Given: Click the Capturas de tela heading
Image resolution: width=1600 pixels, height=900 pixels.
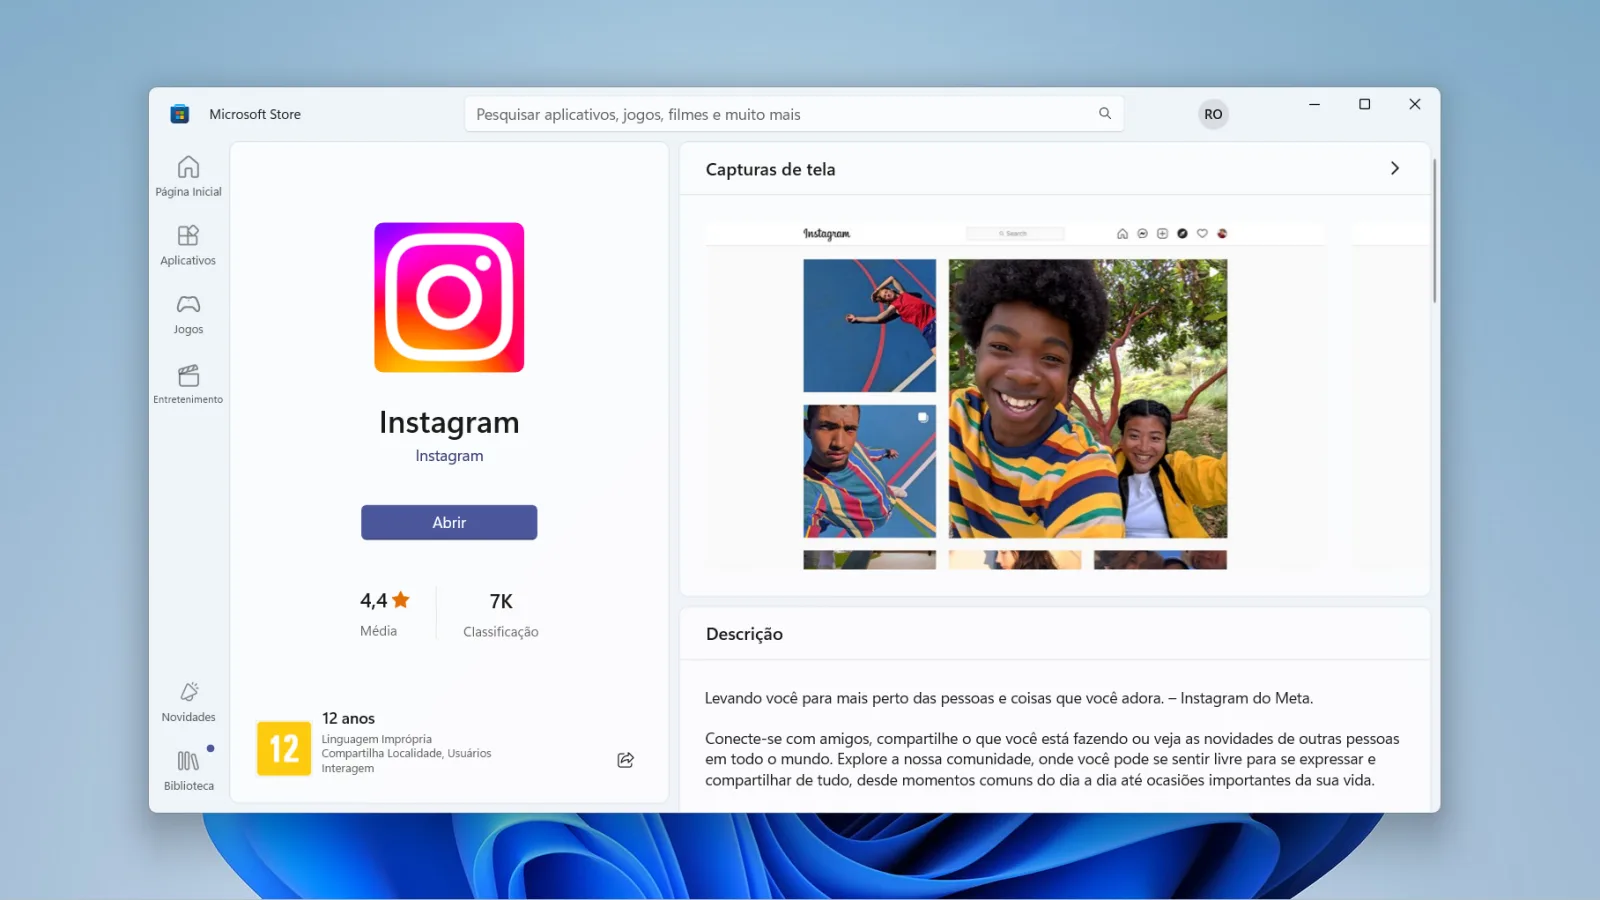Looking at the screenshot, I should tap(770, 170).
